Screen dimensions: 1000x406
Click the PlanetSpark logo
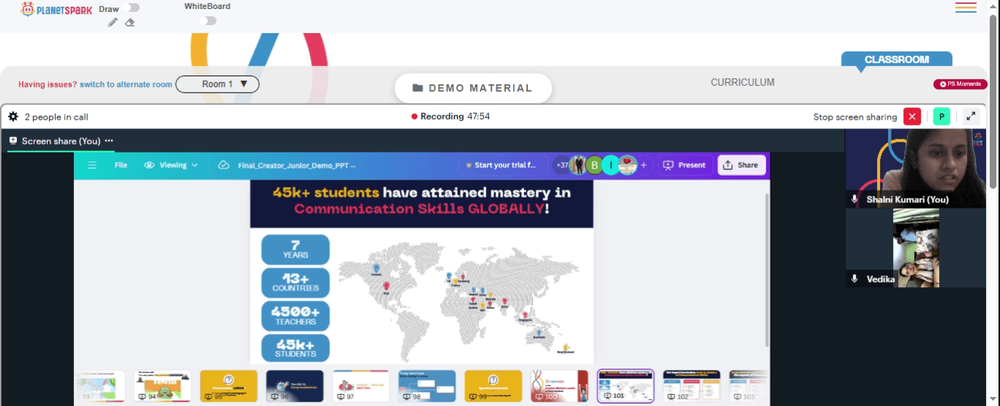(56, 9)
